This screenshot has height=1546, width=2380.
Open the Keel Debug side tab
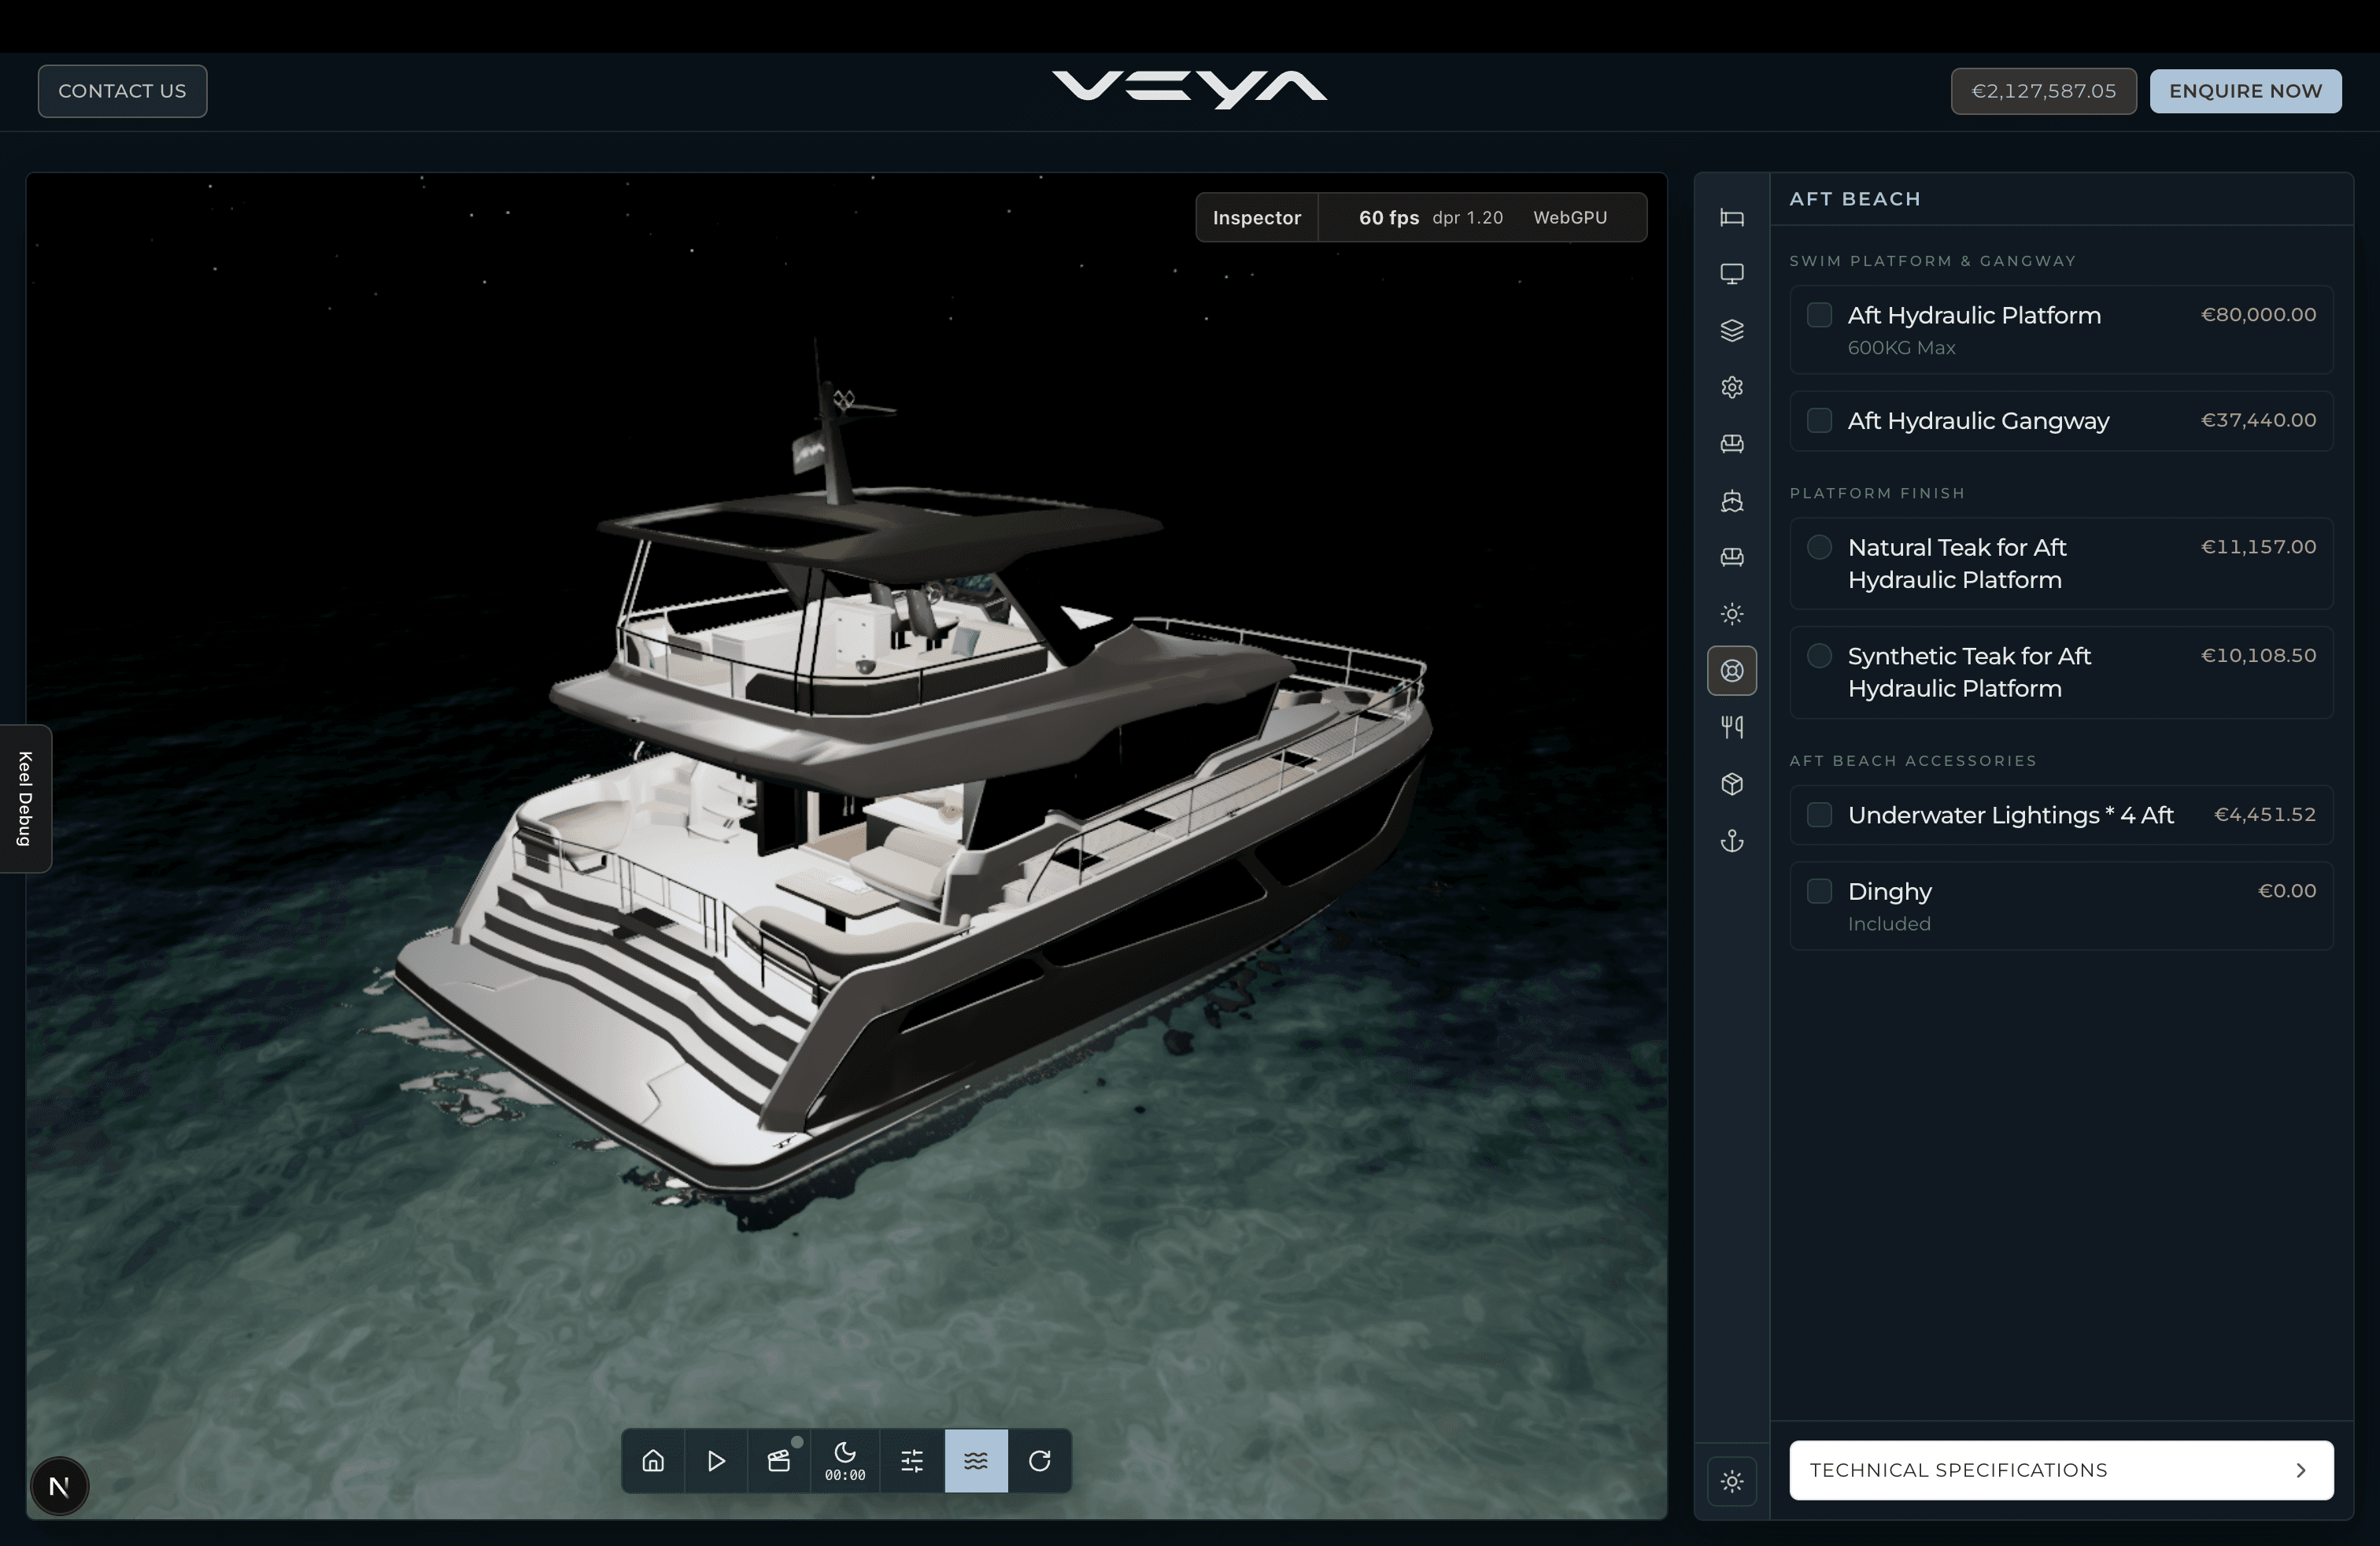(25, 798)
